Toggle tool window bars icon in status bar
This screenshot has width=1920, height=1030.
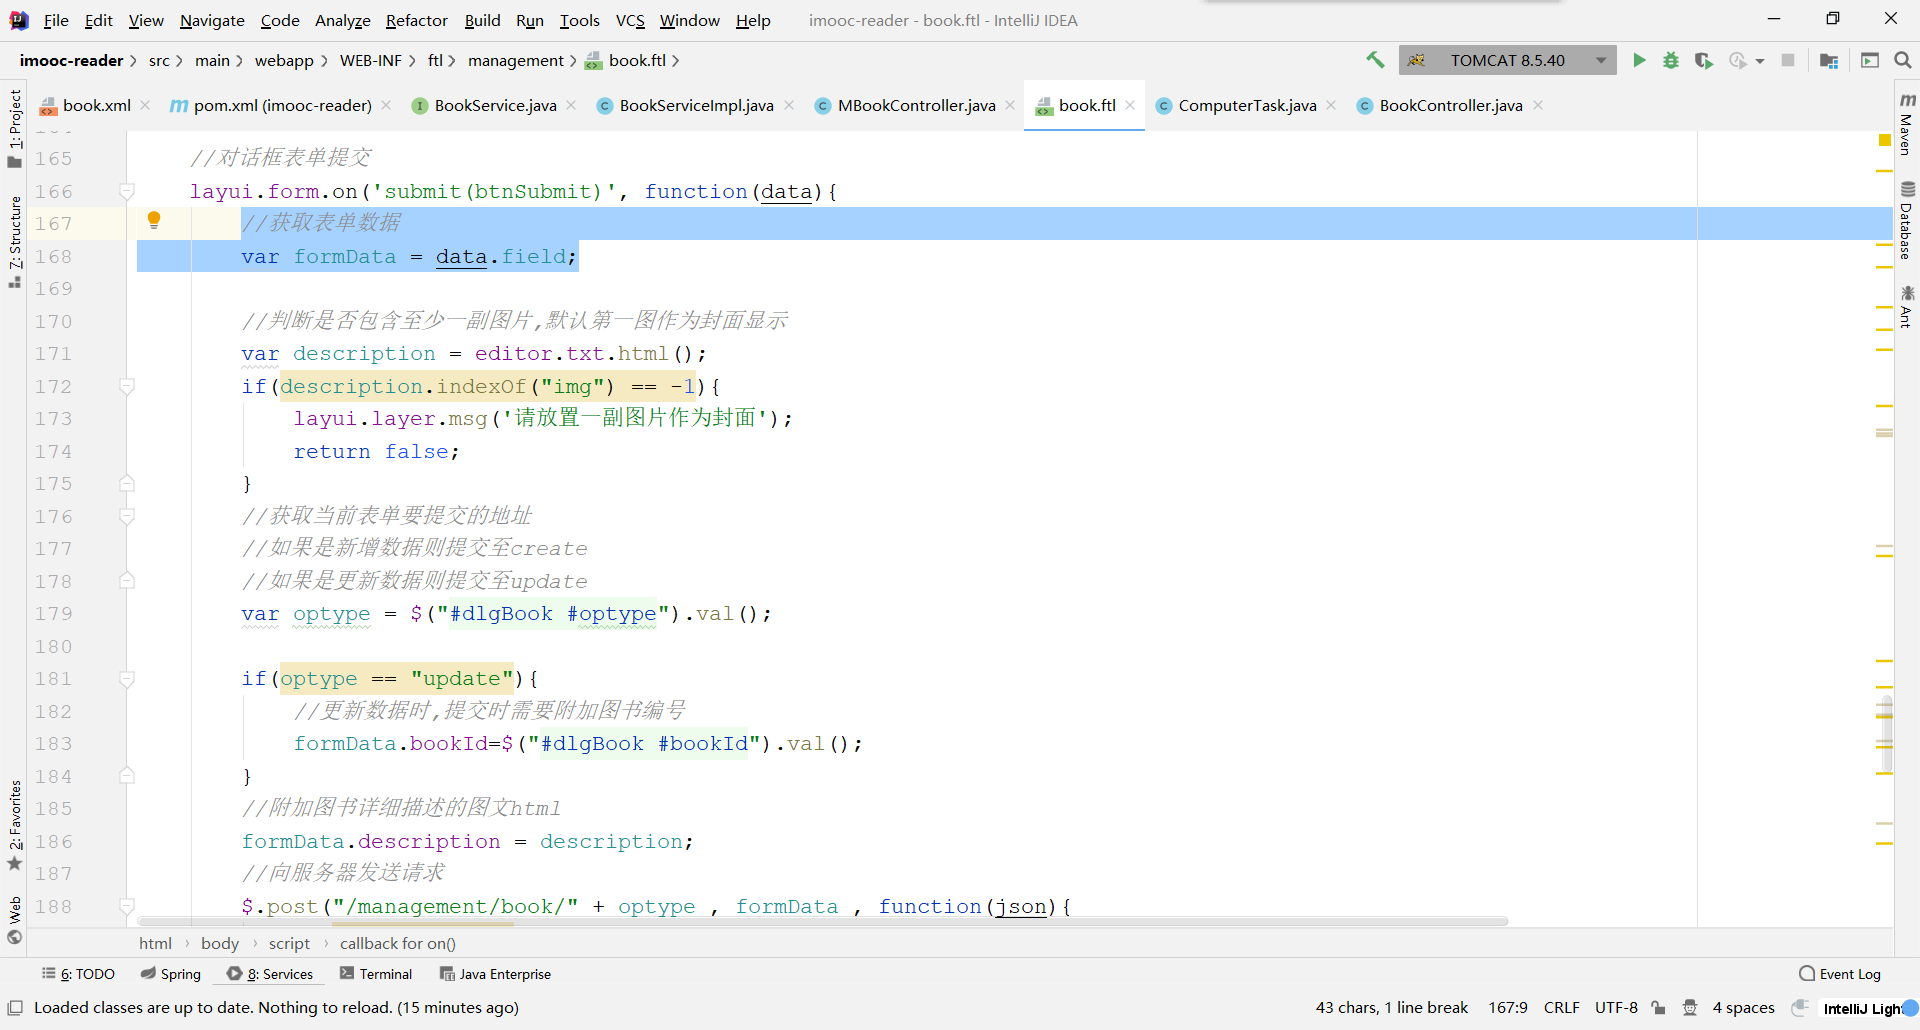click(15, 1008)
